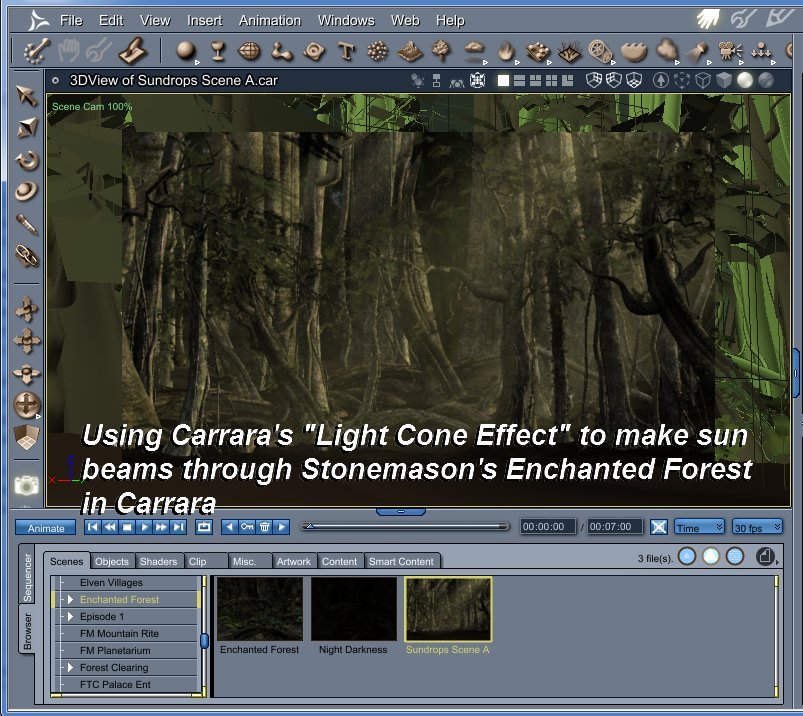Select the vertex modeler goblet icon
Viewport: 803px width, 716px height.
point(218,51)
